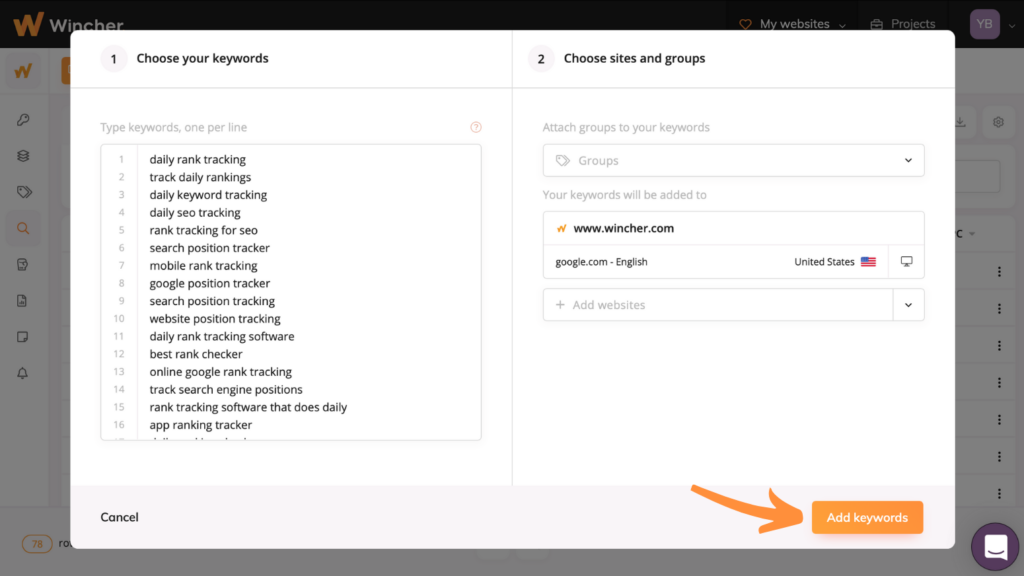The height and width of the screenshot is (576, 1024).
Task: Click keyword line "daily rank tracking software"
Action: (222, 336)
